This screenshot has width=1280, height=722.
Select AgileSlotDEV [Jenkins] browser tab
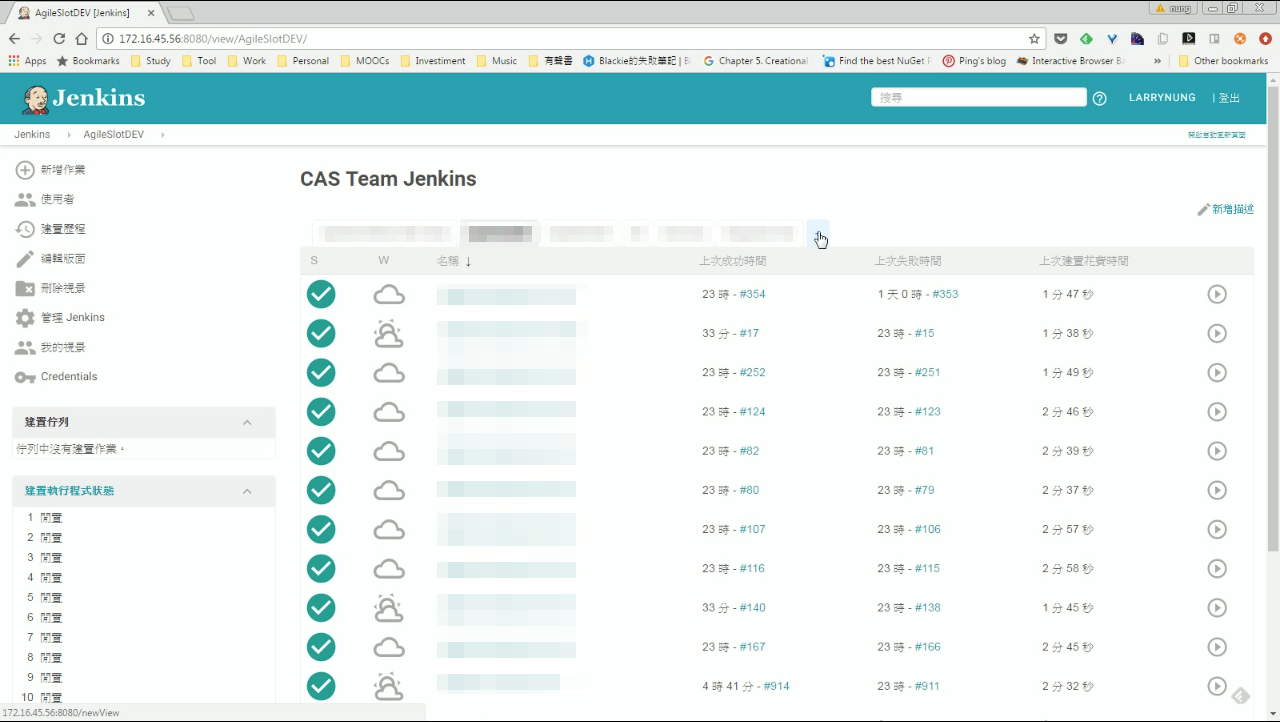(84, 12)
